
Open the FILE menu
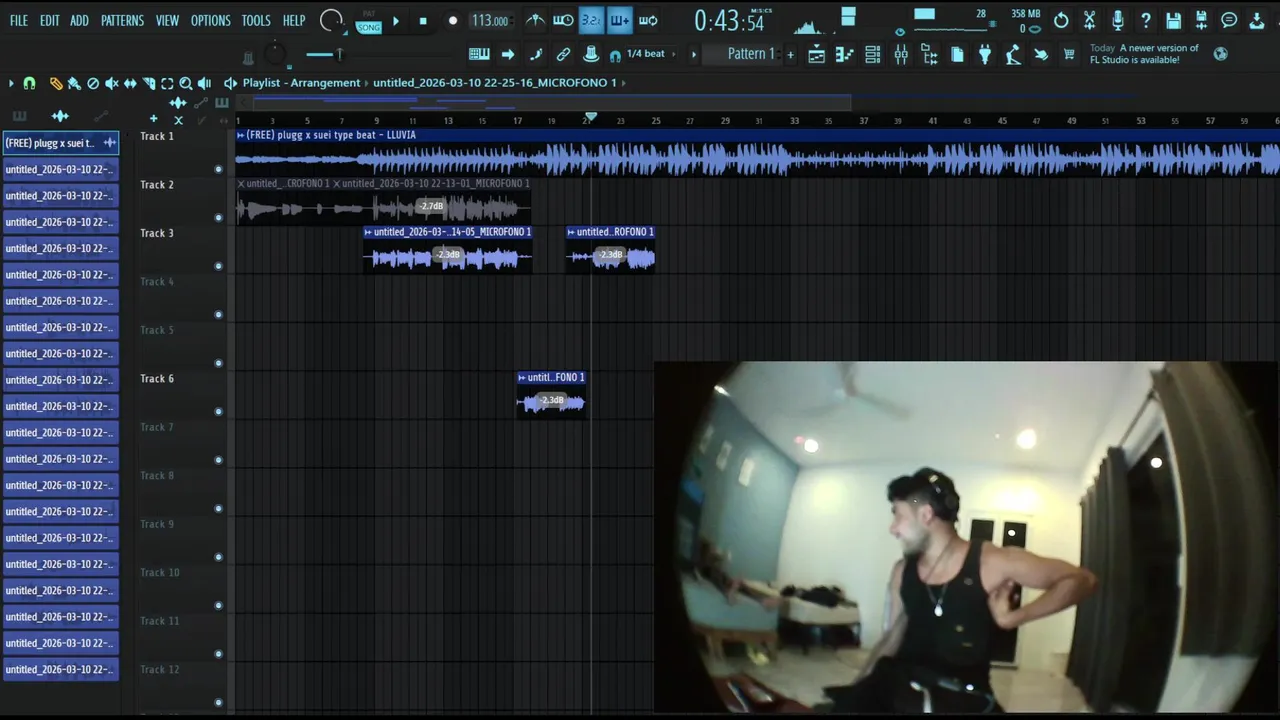click(19, 20)
